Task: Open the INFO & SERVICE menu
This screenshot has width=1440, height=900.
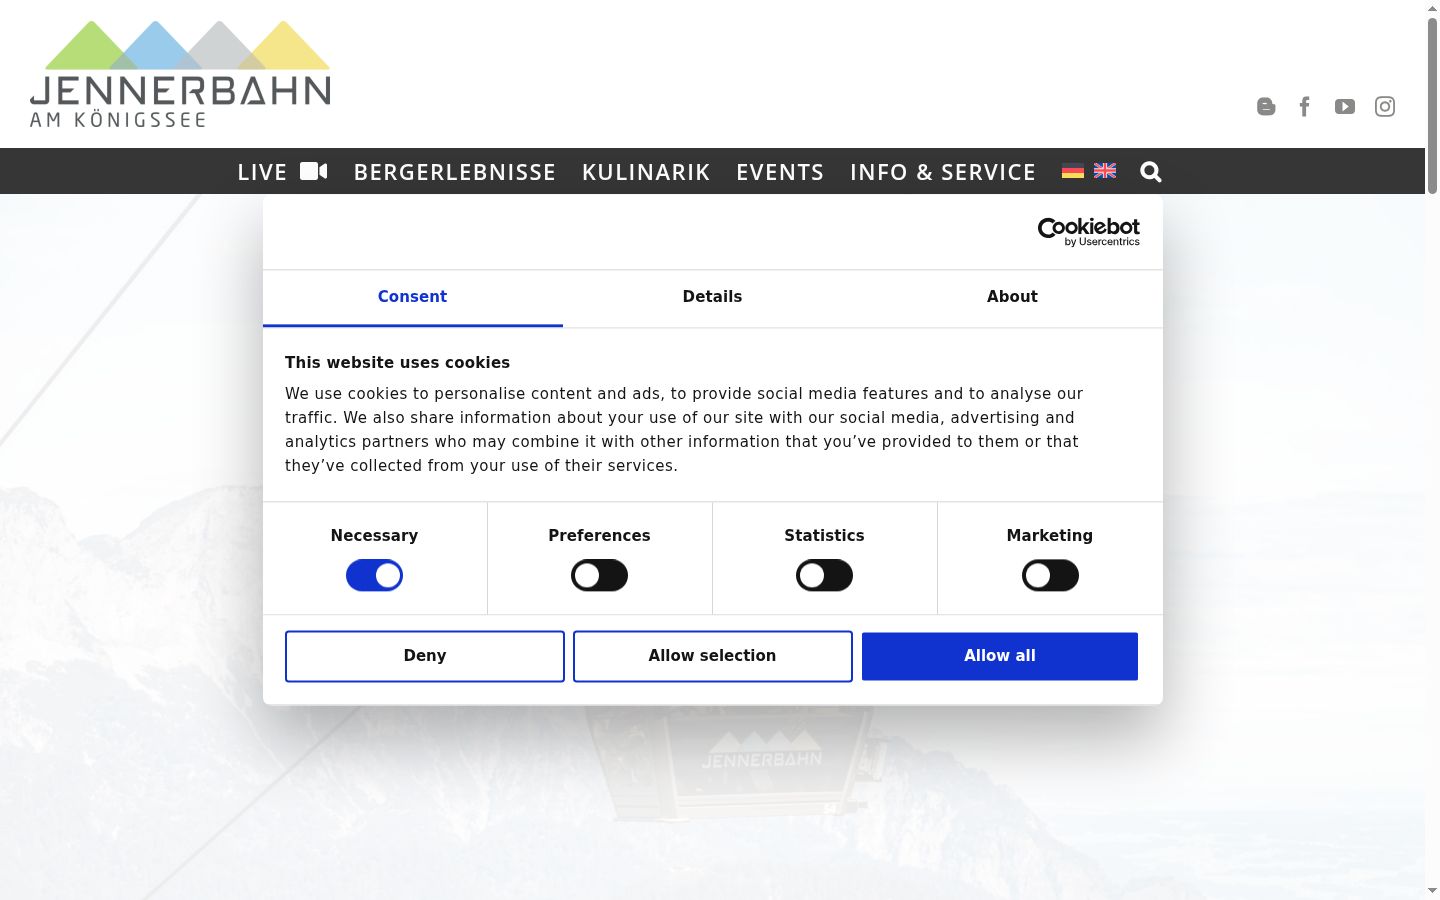Action: tap(943, 172)
